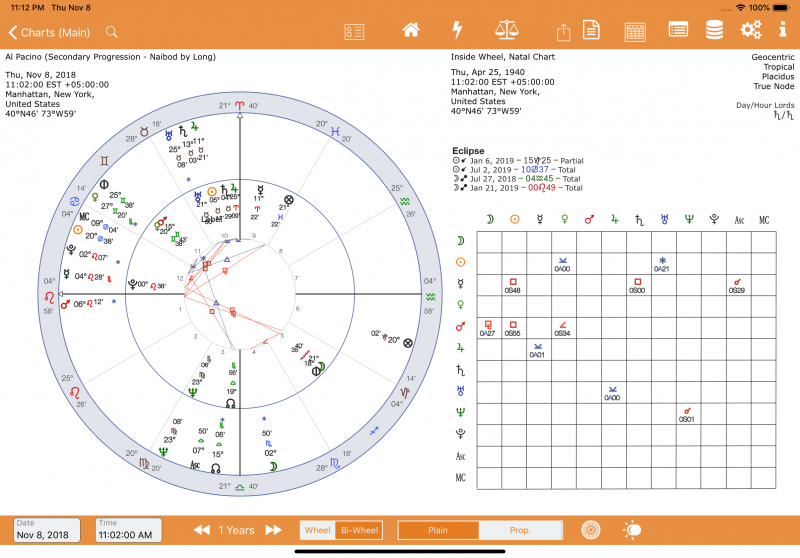Image resolution: width=800 pixels, height=558 pixels.
Task: Switch to Wheel view
Action: [317, 530]
